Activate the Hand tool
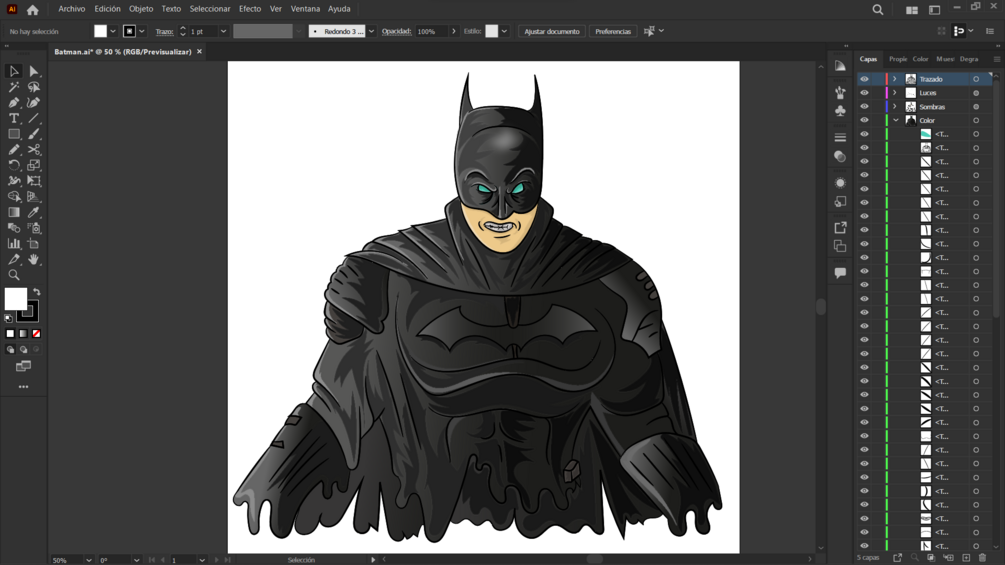The image size is (1005, 565). point(33,259)
